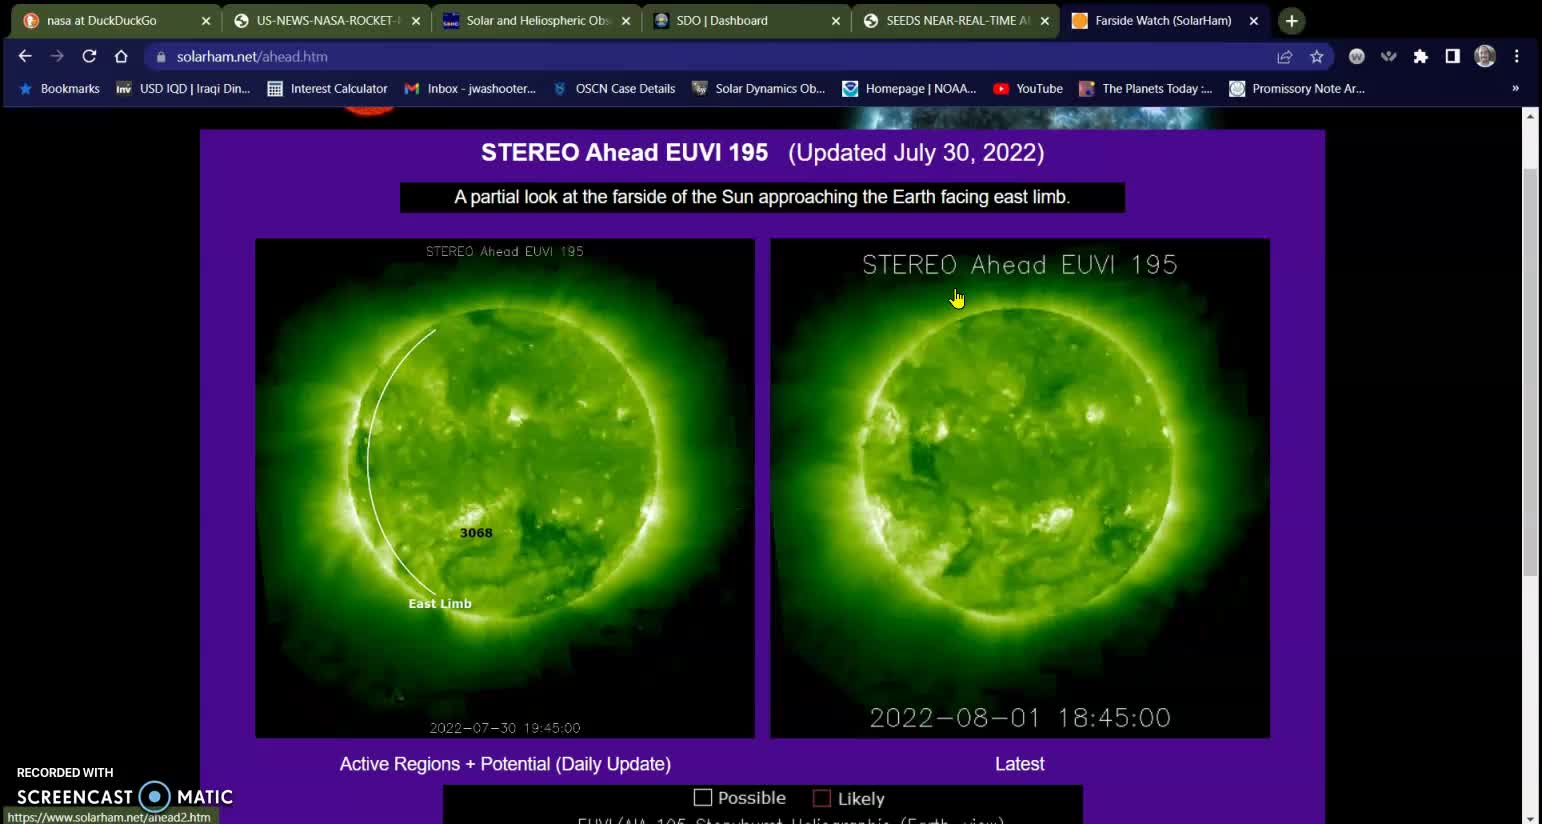Close the SDO Dashboard tab
This screenshot has height=824, width=1542.
(x=836, y=21)
